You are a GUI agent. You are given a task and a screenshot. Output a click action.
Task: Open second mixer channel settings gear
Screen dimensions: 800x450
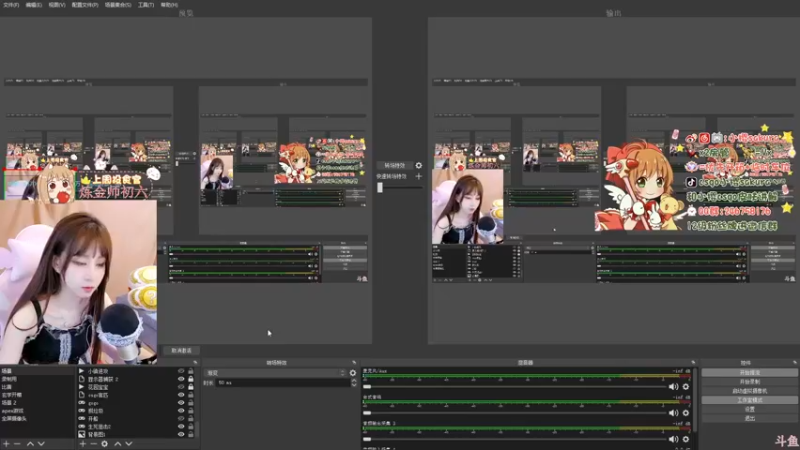(686, 413)
